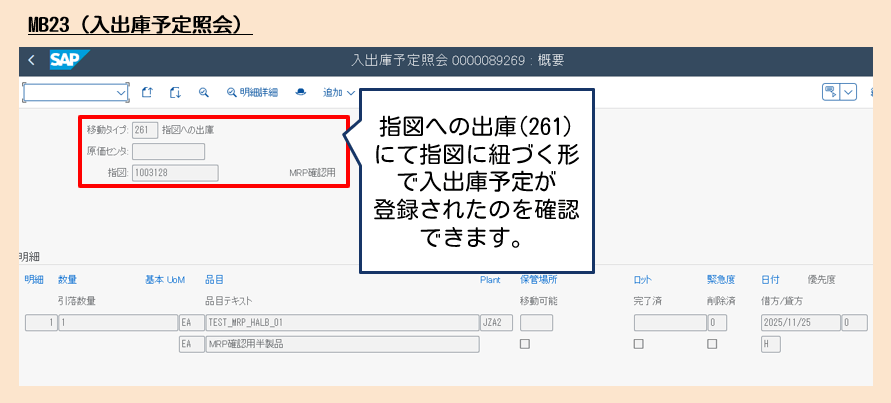
Task: Expand the 追加 menu
Action: [339, 93]
